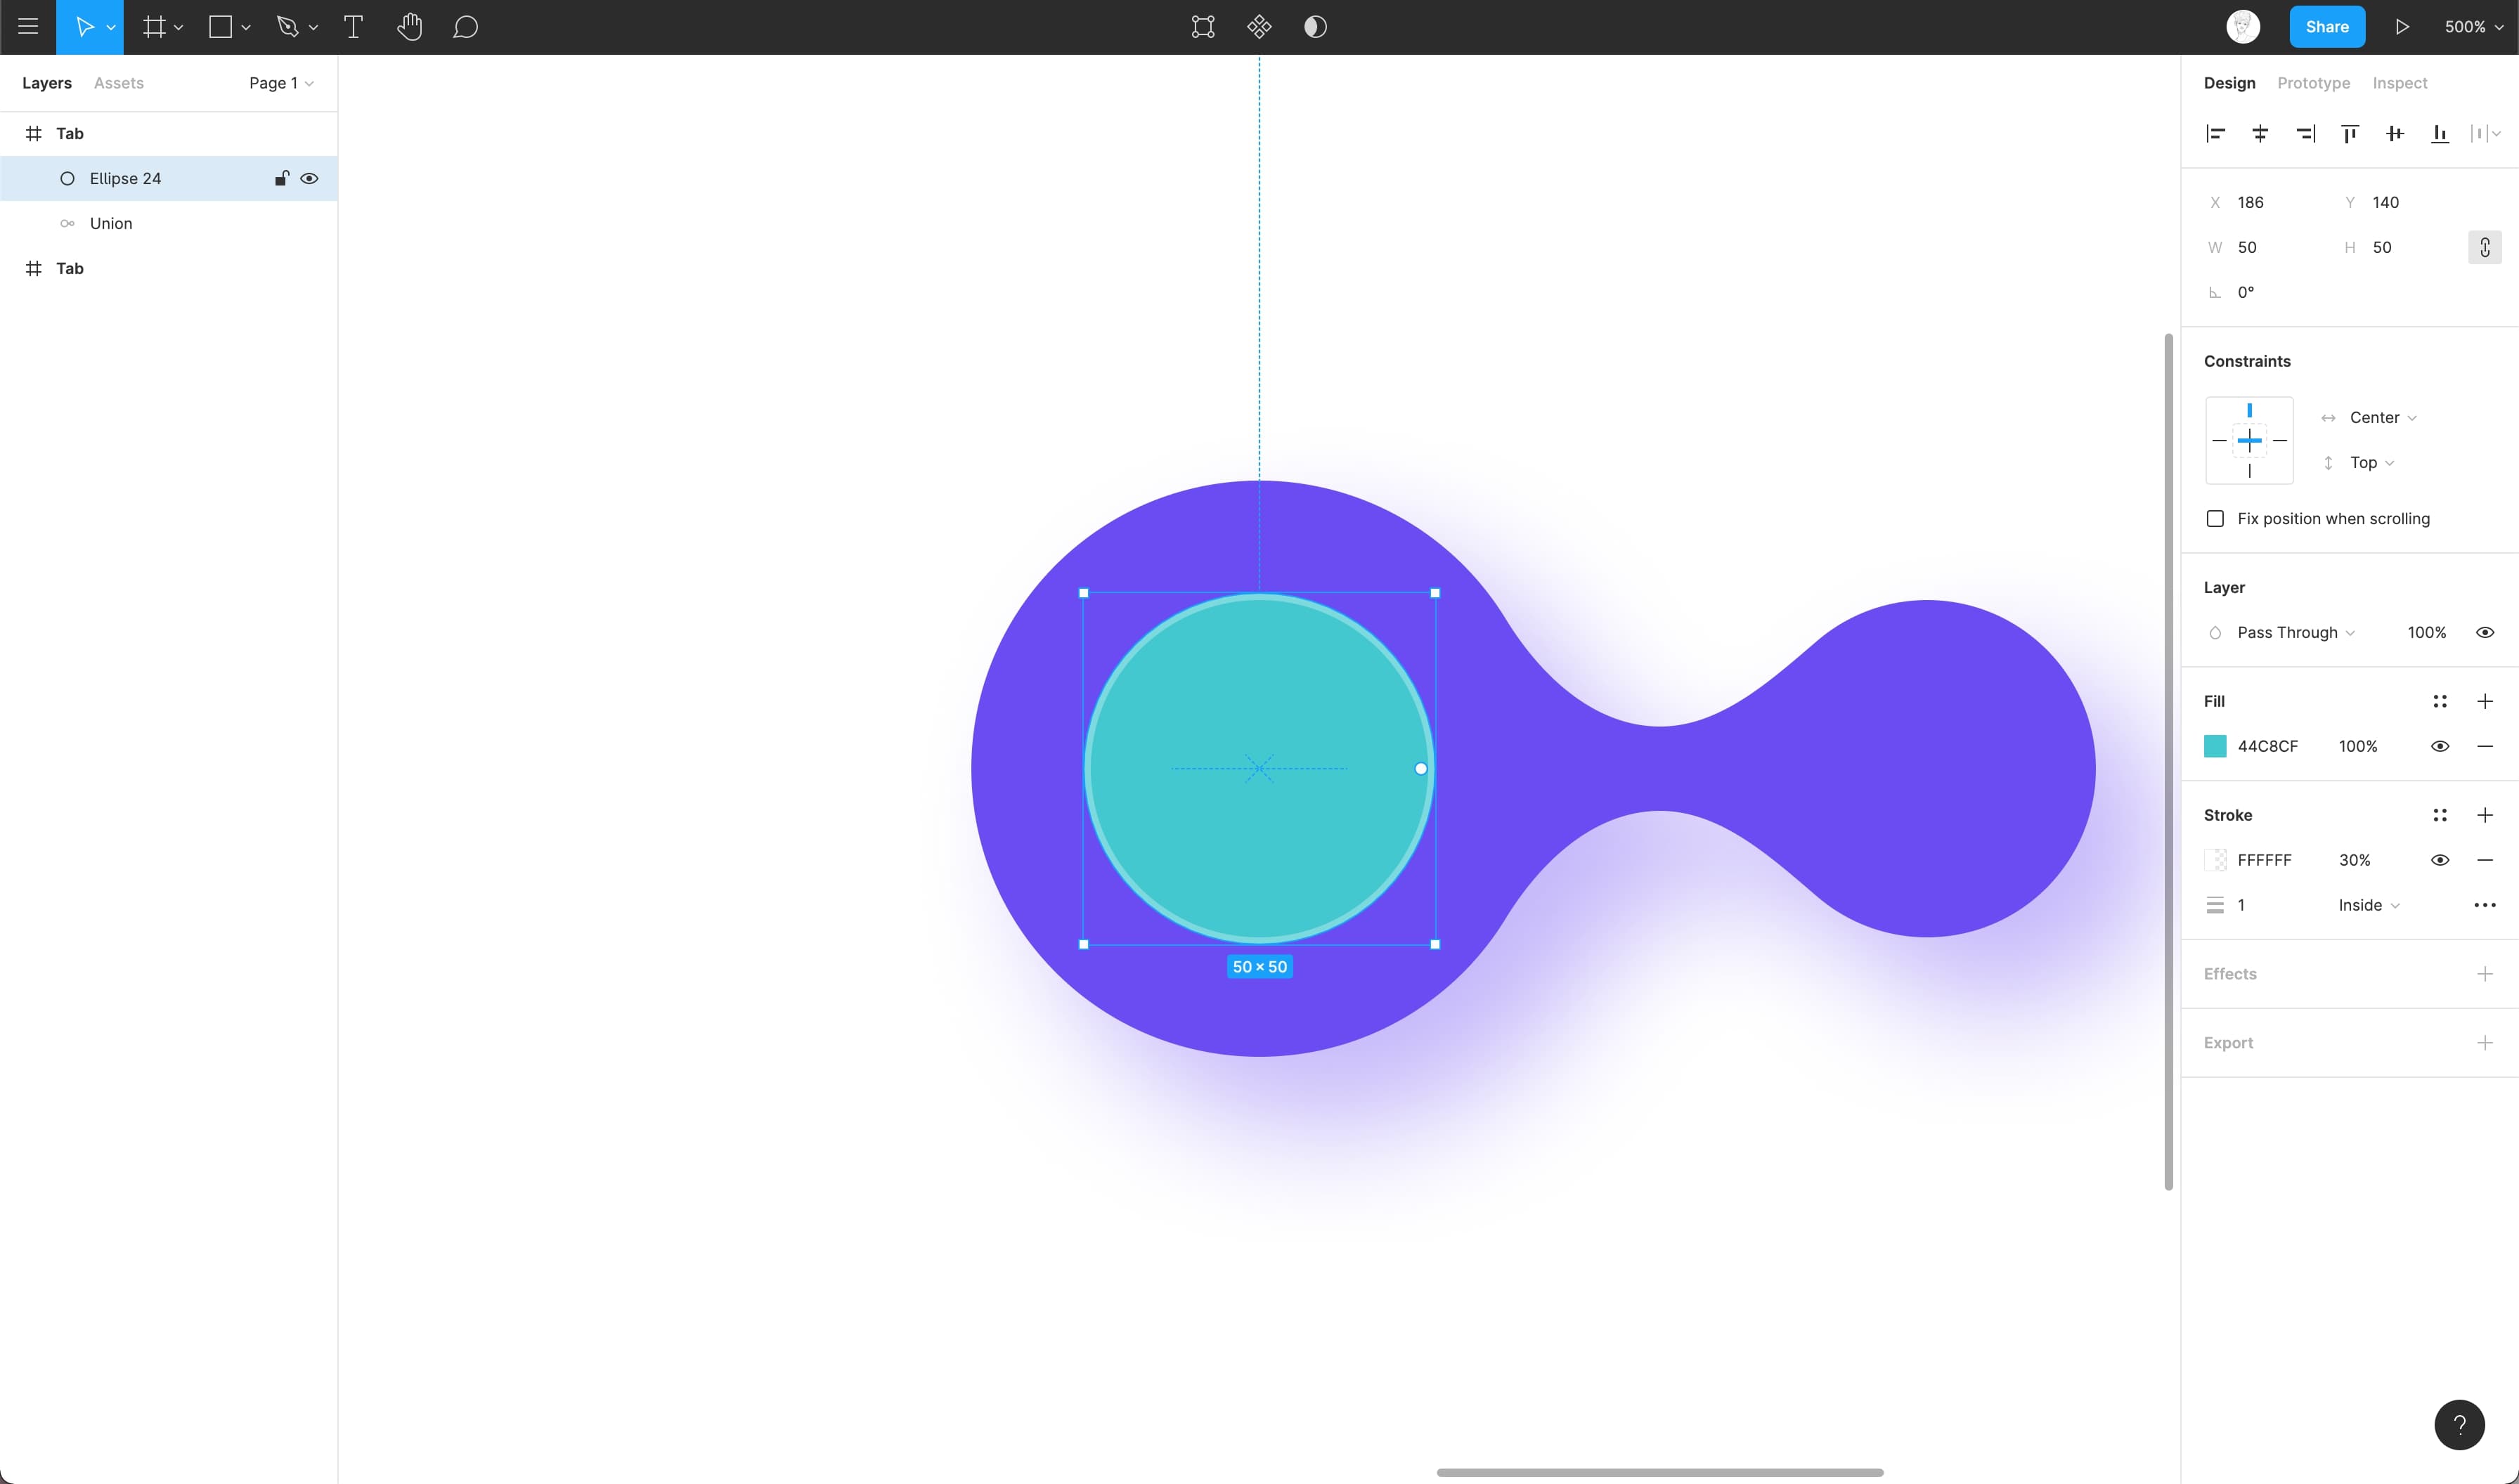Open the Inside stroke alignment dropdown
The width and height of the screenshot is (2519, 1484).
click(2368, 905)
